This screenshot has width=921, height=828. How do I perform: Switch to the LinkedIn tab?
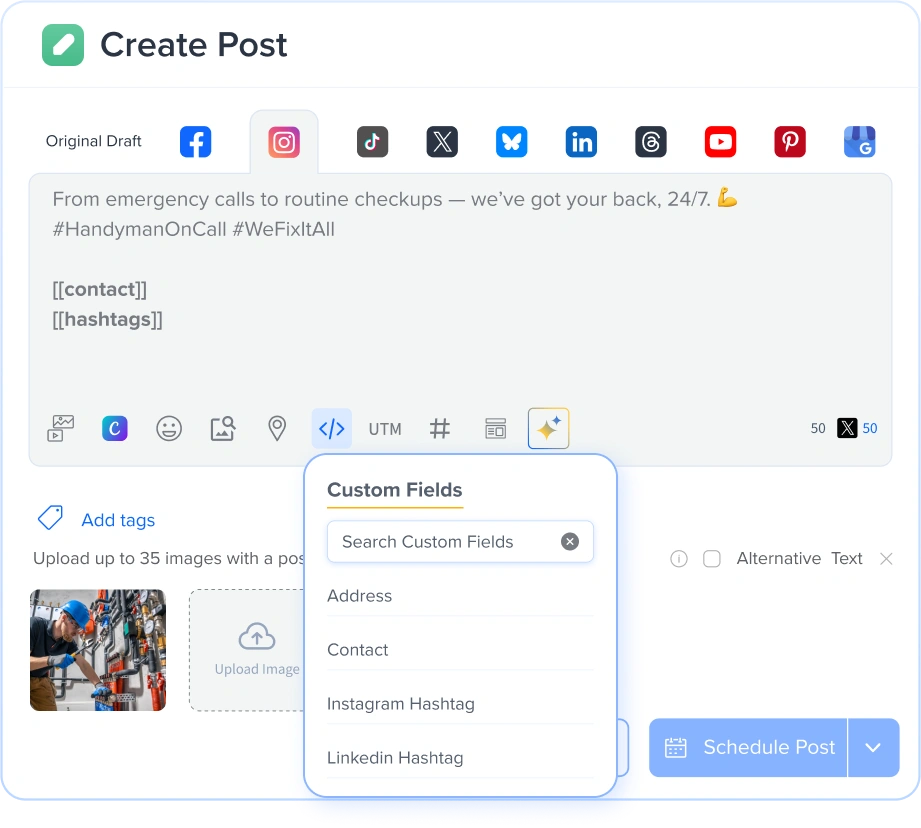click(581, 141)
